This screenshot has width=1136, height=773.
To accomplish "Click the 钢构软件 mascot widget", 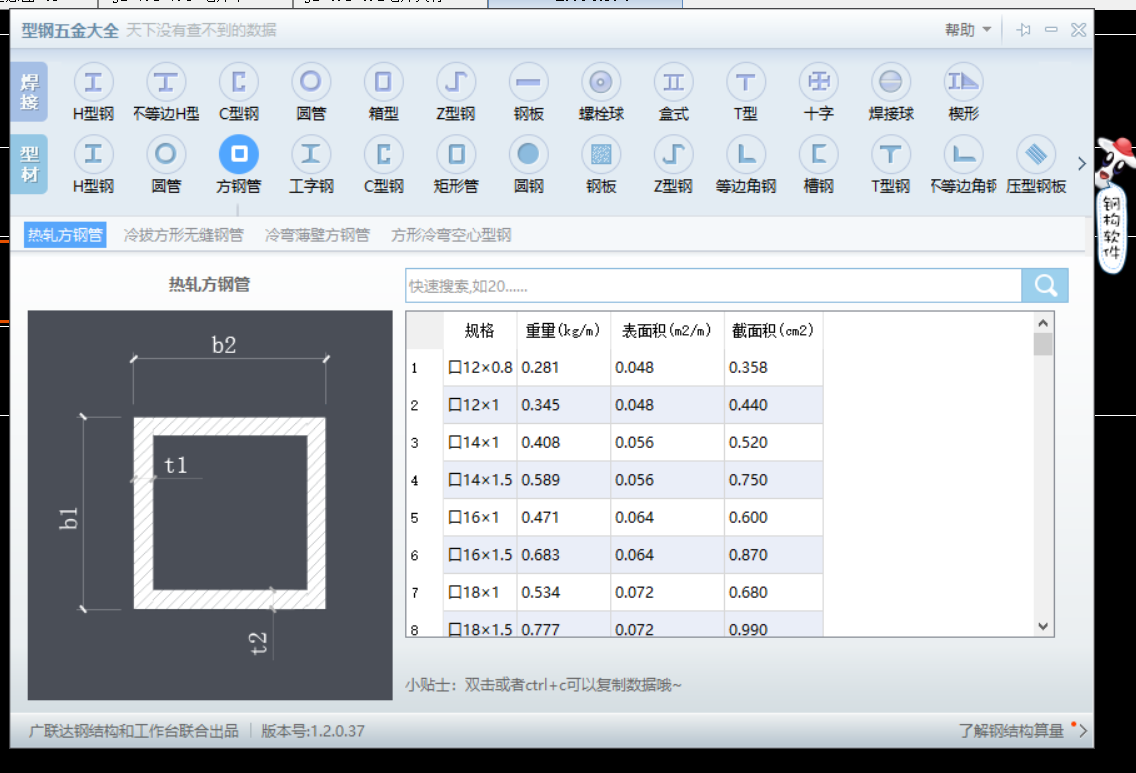I will pyautogui.click(x=1114, y=205).
